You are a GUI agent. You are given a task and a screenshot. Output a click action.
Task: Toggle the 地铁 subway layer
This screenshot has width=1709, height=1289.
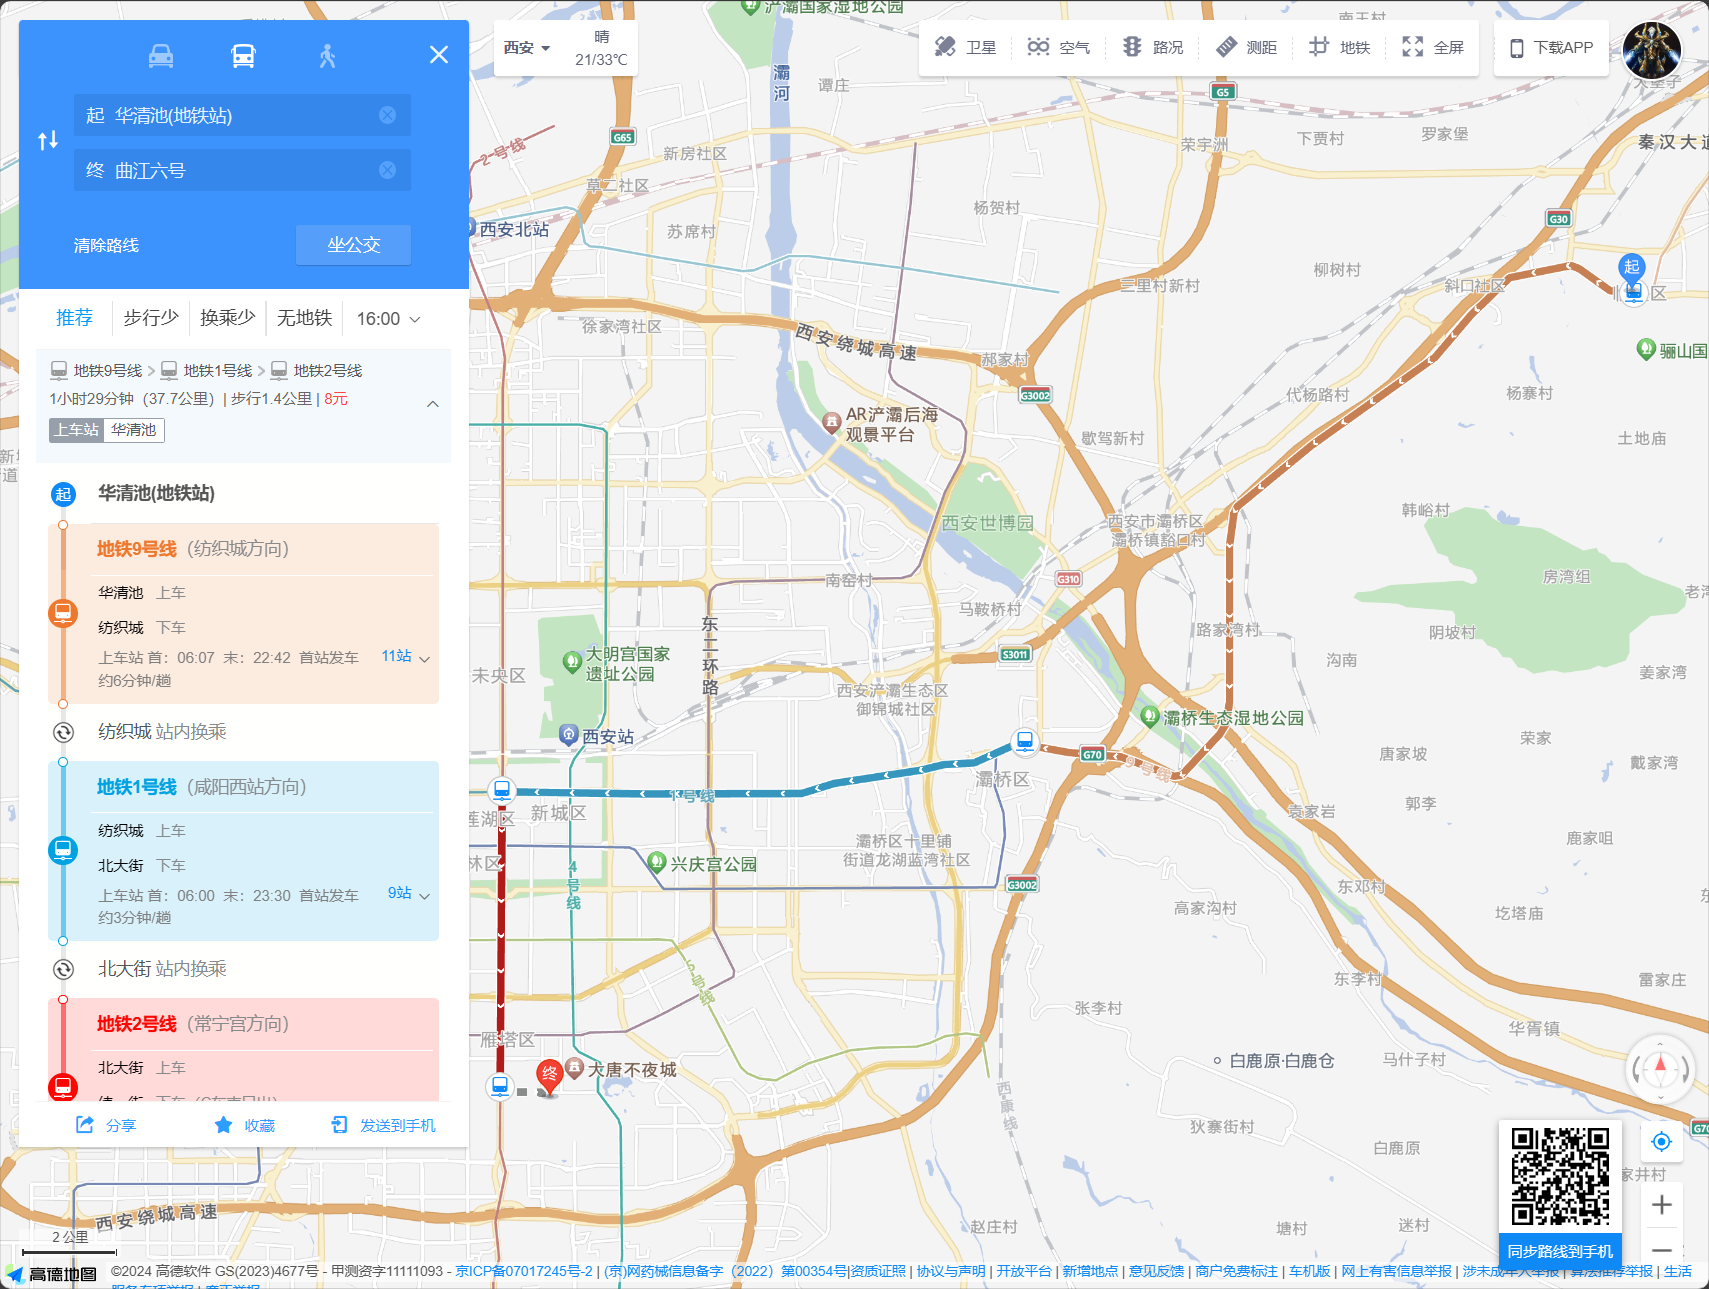point(1340,47)
